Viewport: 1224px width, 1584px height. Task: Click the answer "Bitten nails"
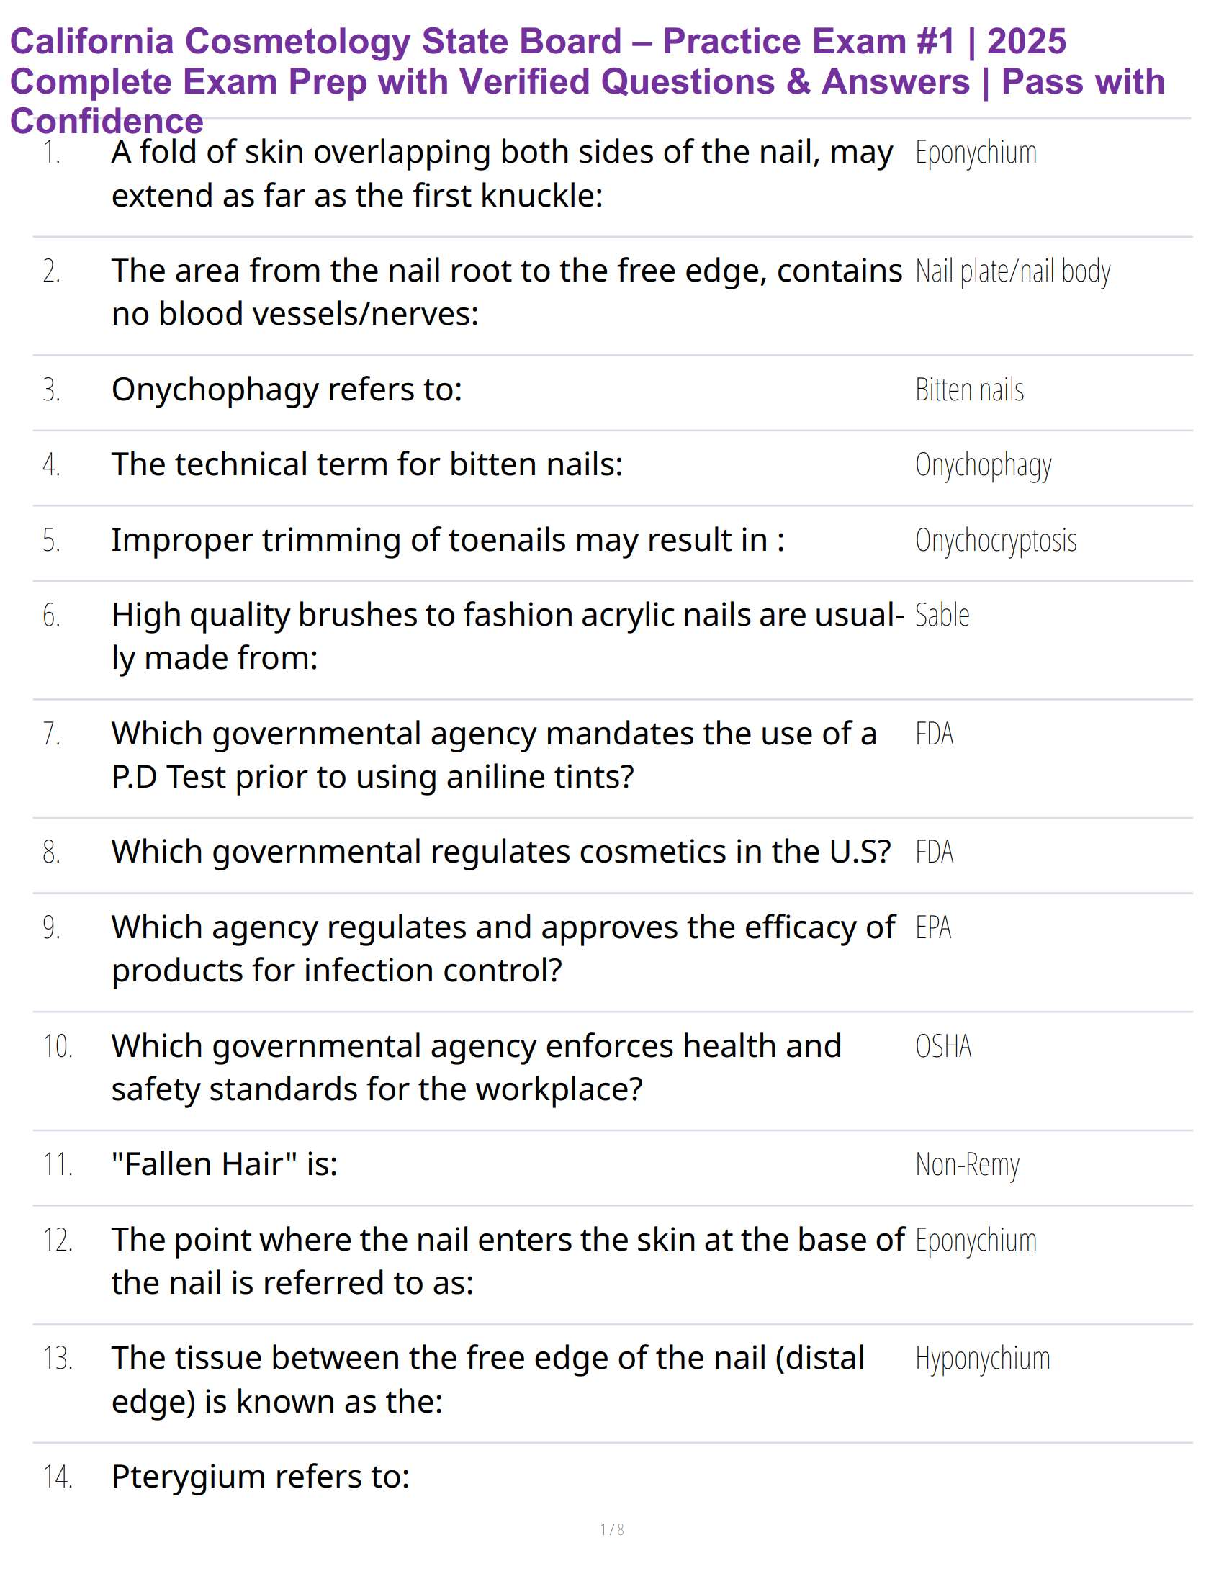coord(969,390)
